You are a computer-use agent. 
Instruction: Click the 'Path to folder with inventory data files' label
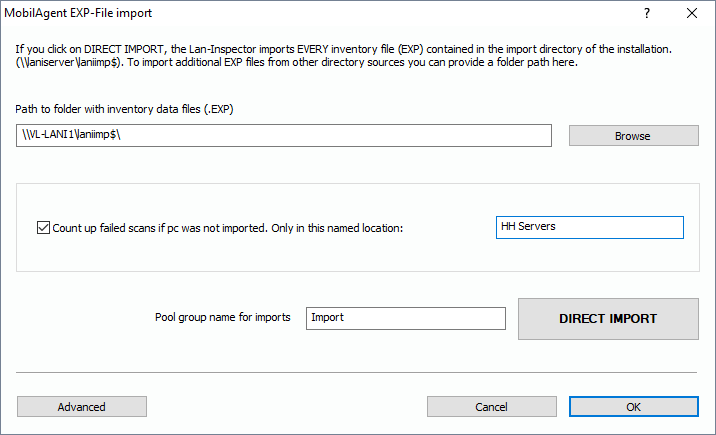click(130, 109)
